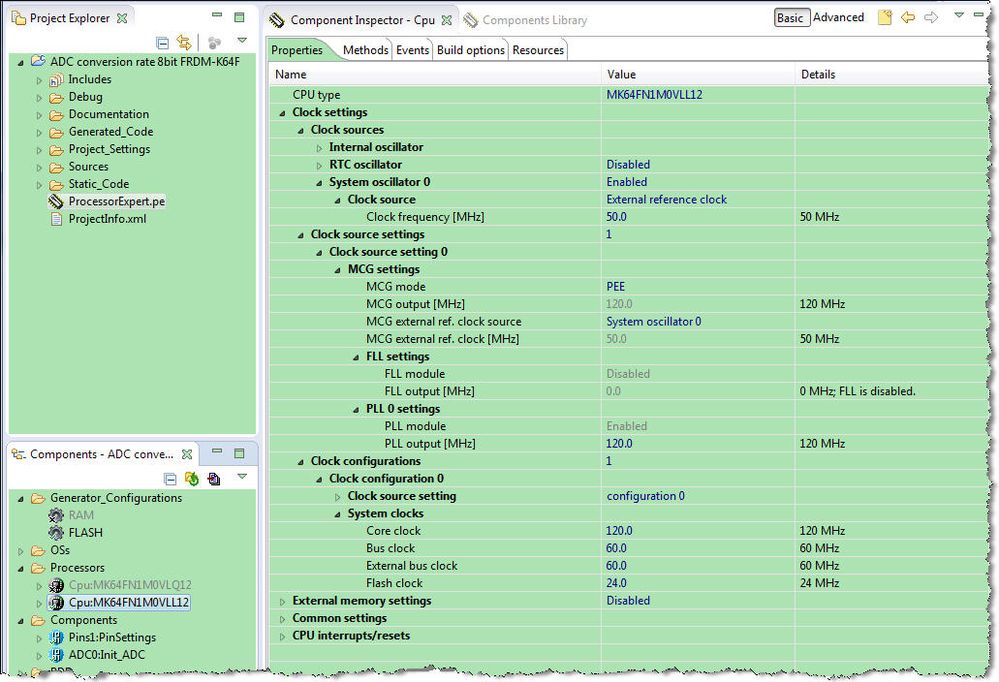Expand External memory settings group
Image resolution: width=999 pixels, height=682 pixels.
pyautogui.click(x=282, y=601)
